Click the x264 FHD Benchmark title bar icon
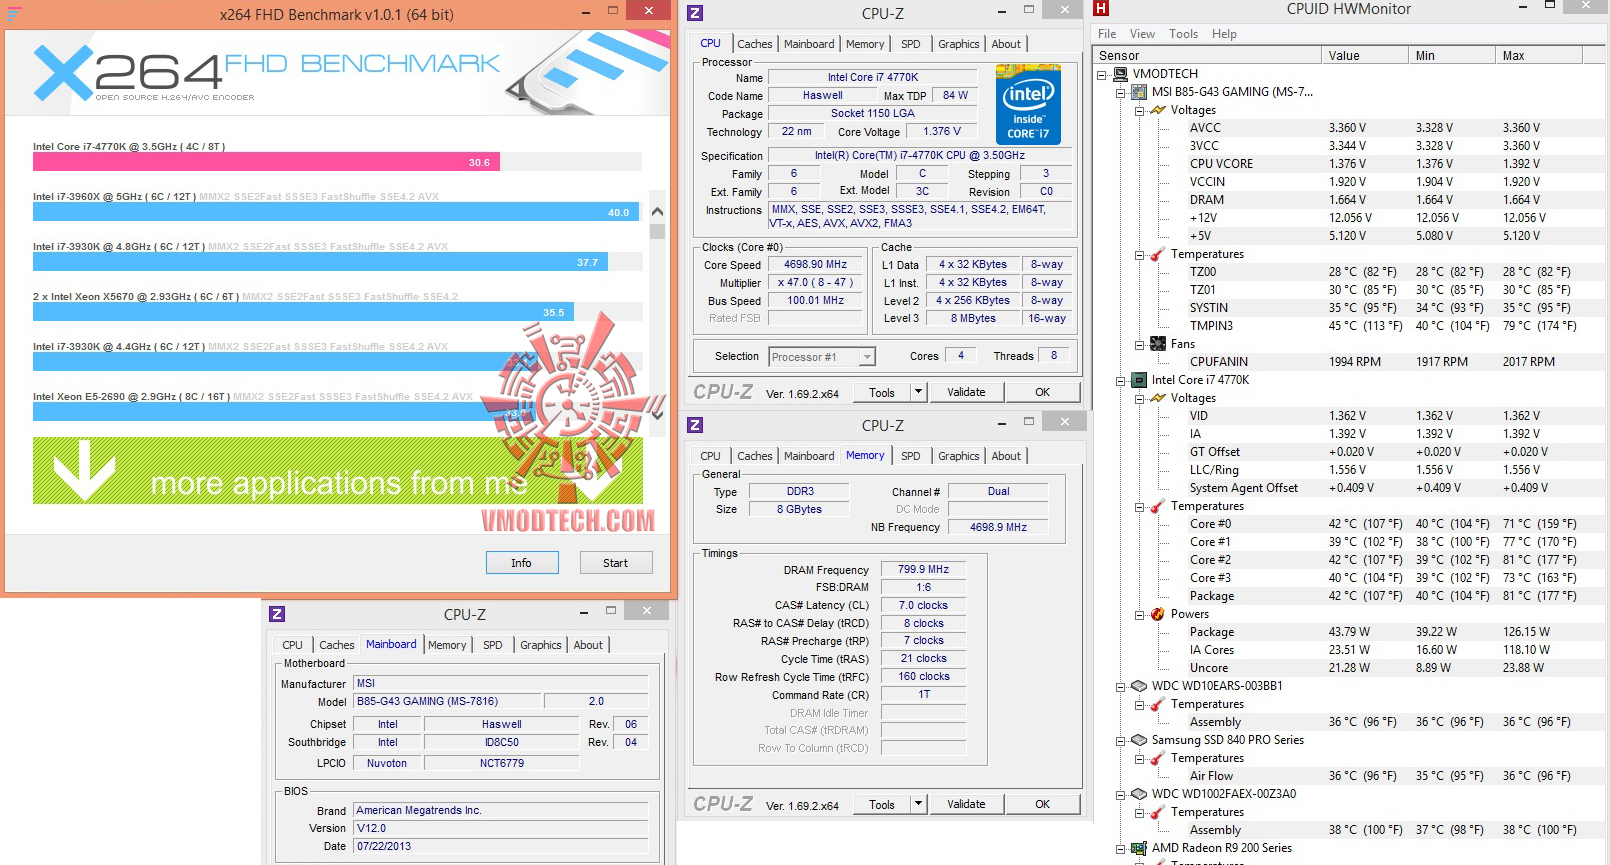This screenshot has height=865, width=1610. pyautogui.click(x=14, y=14)
